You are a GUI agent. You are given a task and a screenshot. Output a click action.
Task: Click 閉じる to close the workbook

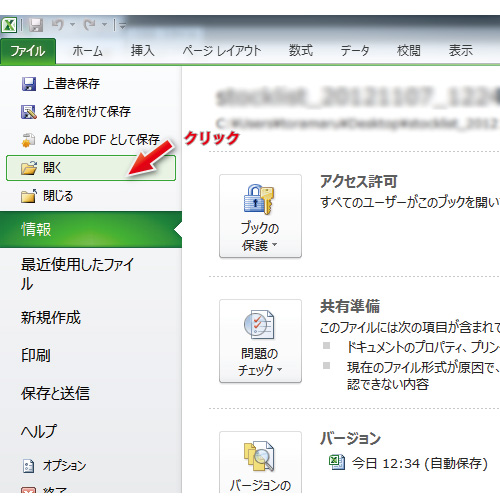pyautogui.click(x=47, y=196)
